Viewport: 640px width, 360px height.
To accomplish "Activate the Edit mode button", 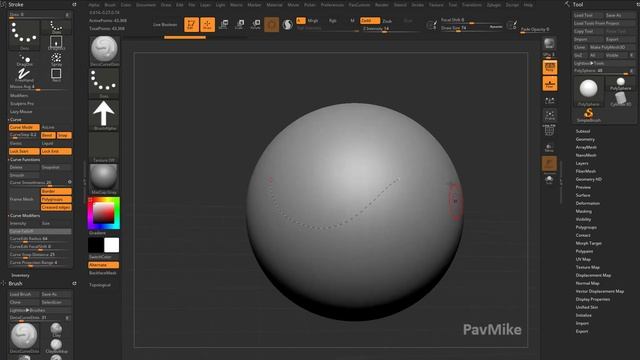I will pos(191,24).
